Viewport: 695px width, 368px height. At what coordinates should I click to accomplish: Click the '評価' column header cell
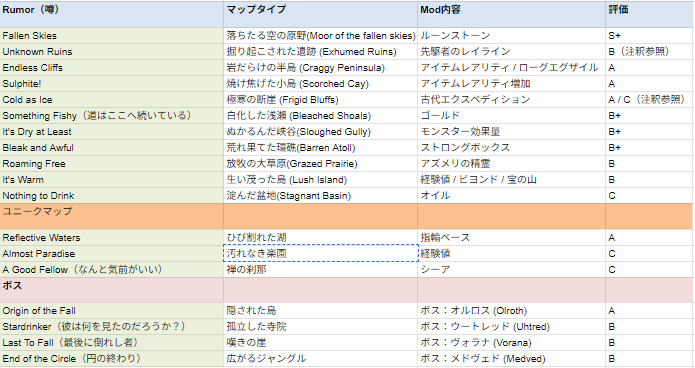tap(650, 14)
